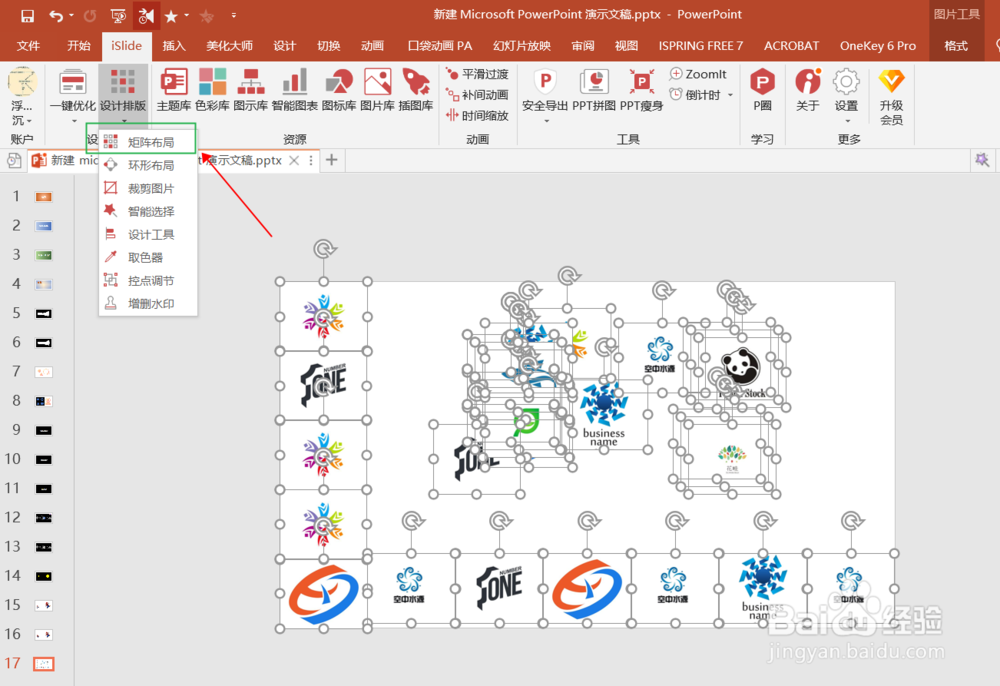1000x686 pixels.
Task: Select 控点调节 menu item
Action: coord(148,281)
